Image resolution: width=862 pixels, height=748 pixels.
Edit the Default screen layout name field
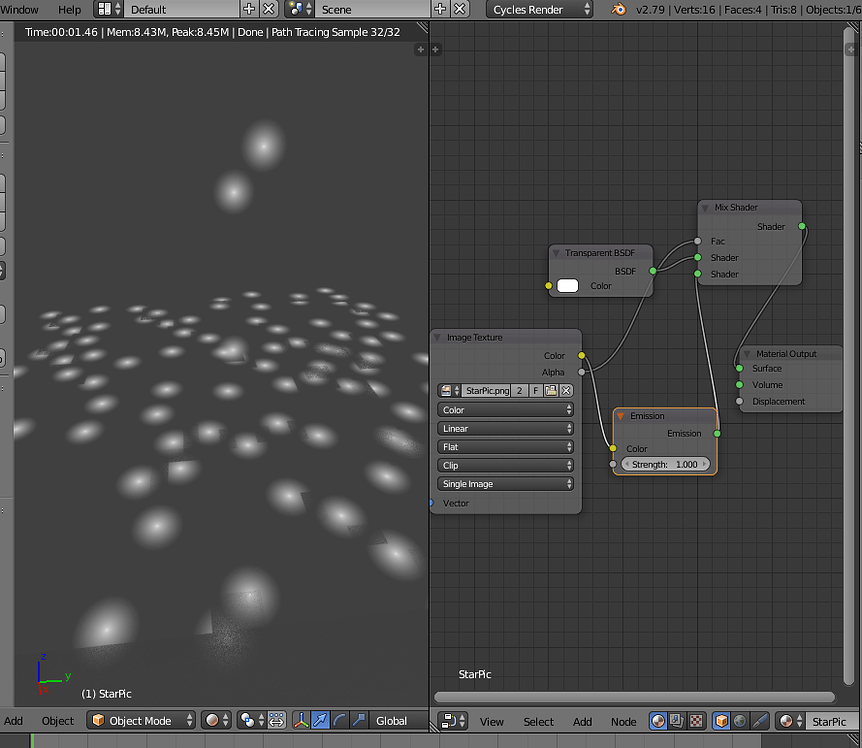181,9
